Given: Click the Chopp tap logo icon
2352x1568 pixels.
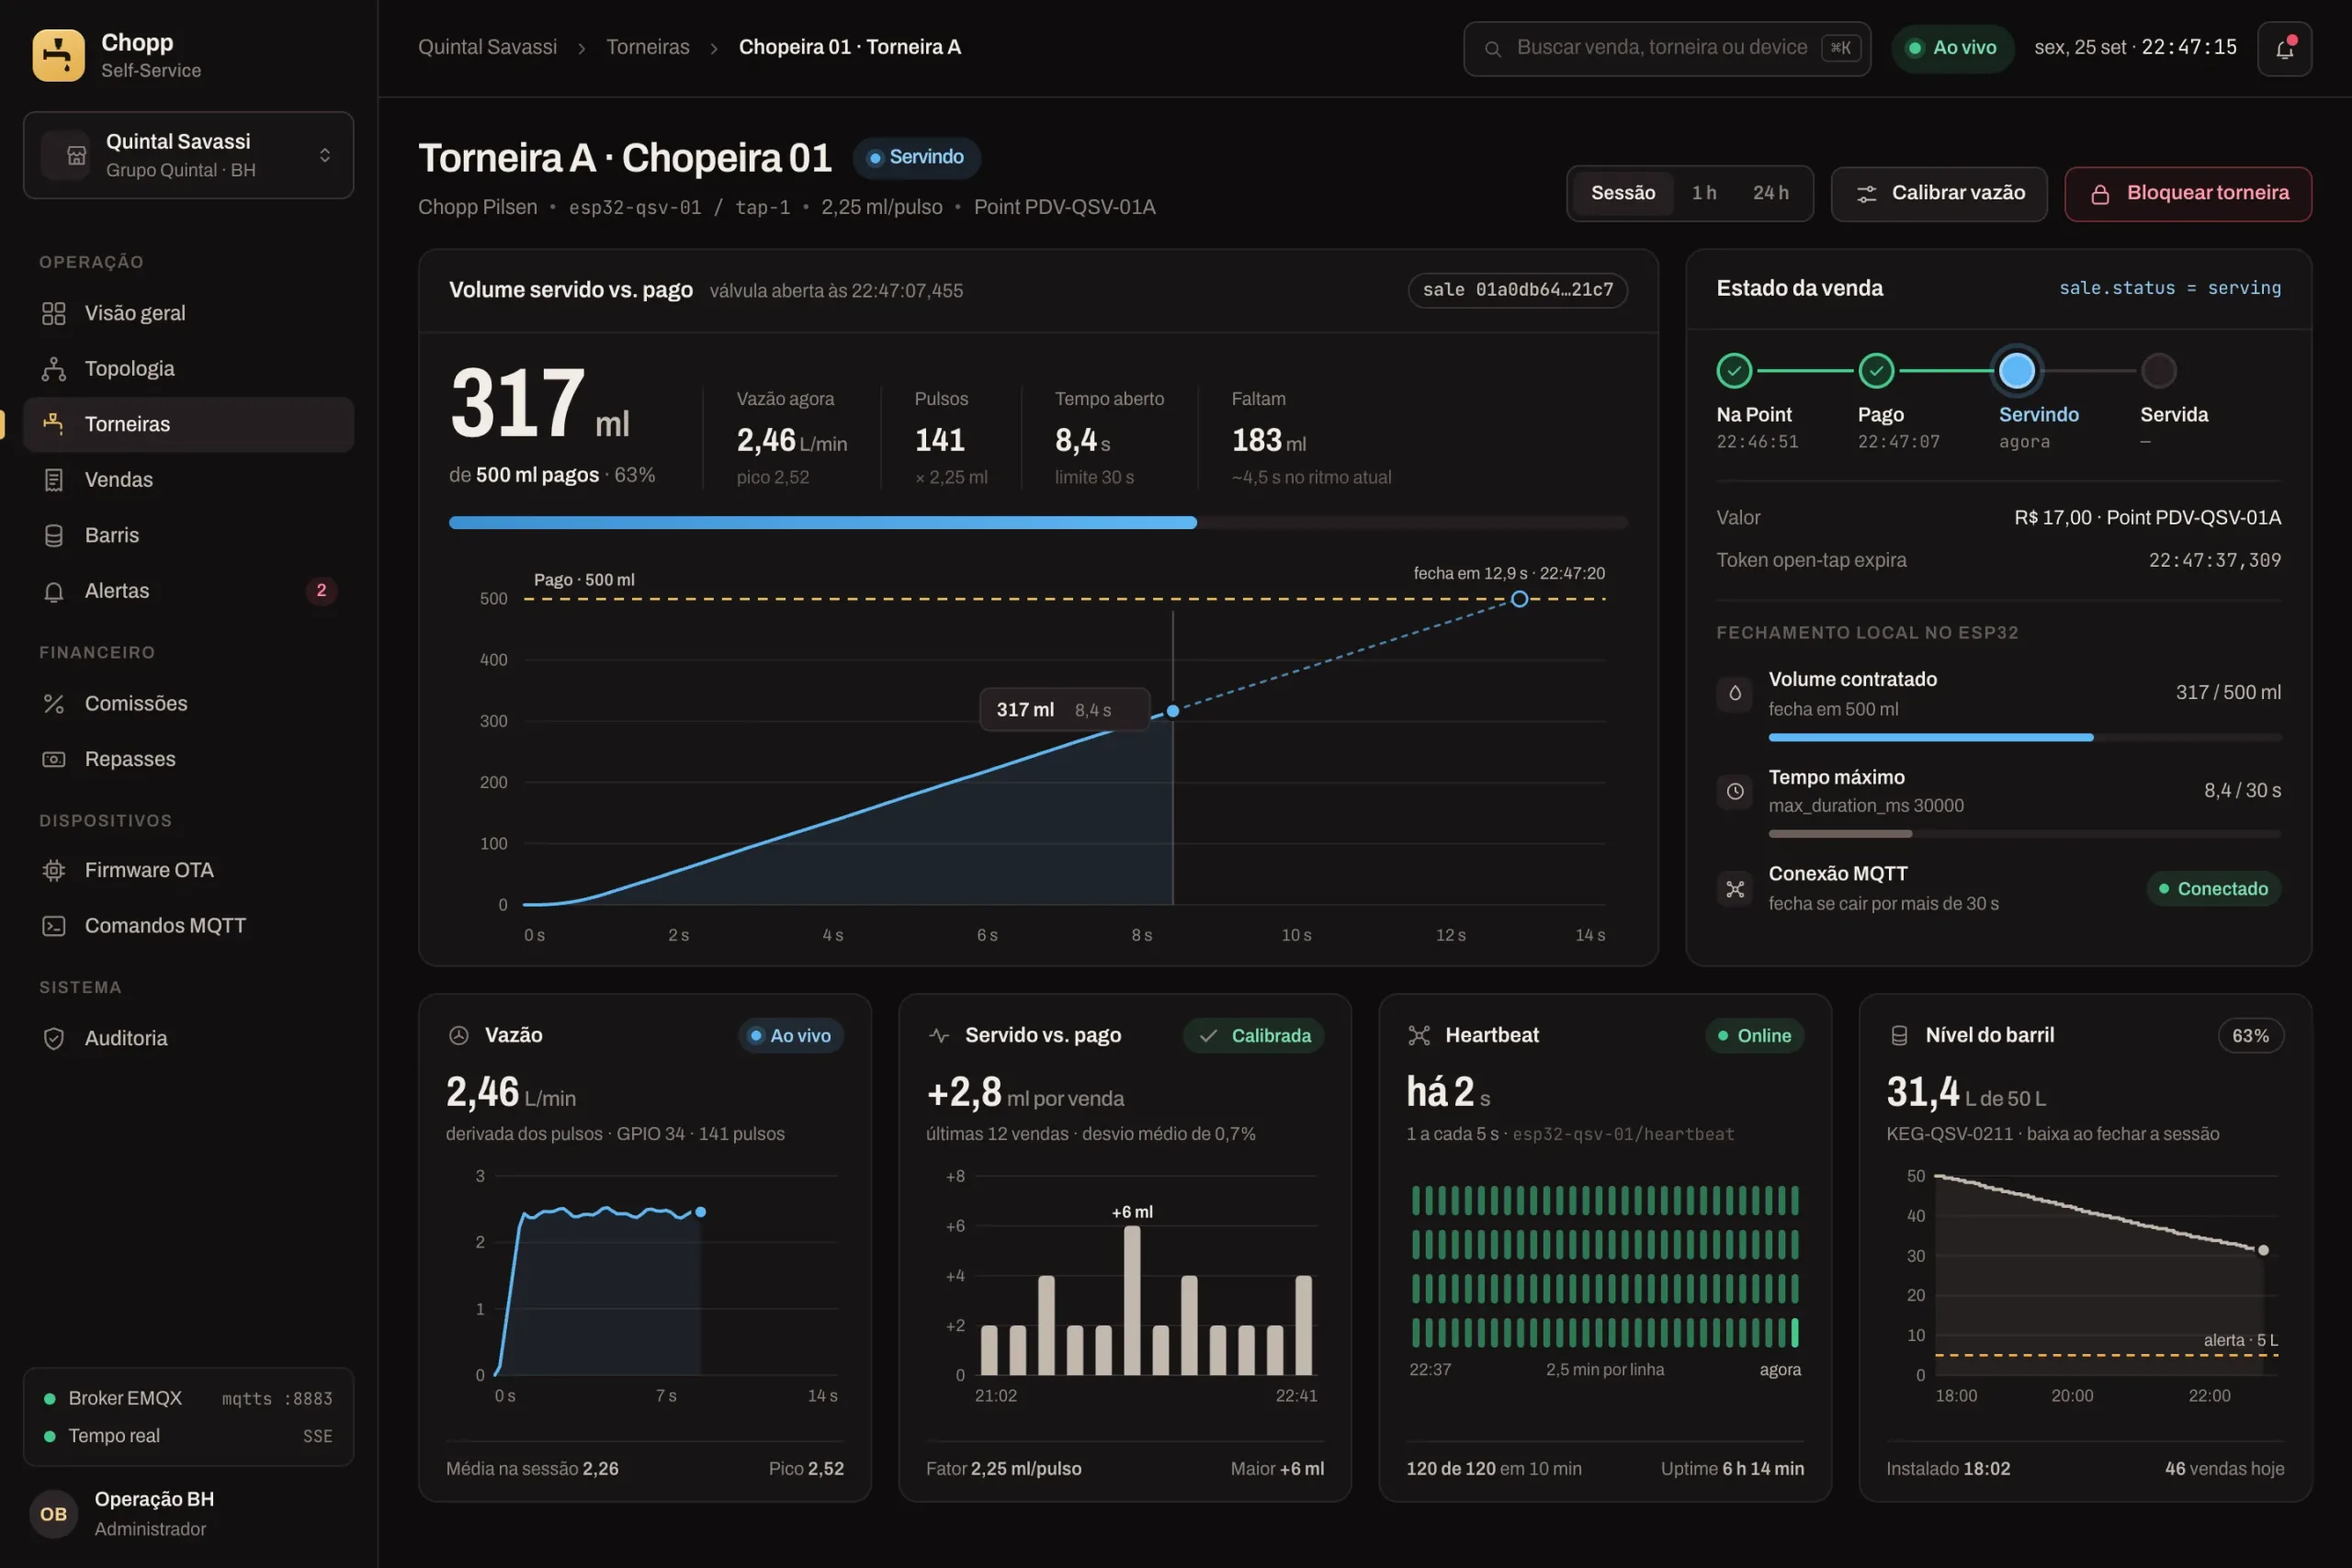Looking at the screenshot, I should click(x=58, y=55).
